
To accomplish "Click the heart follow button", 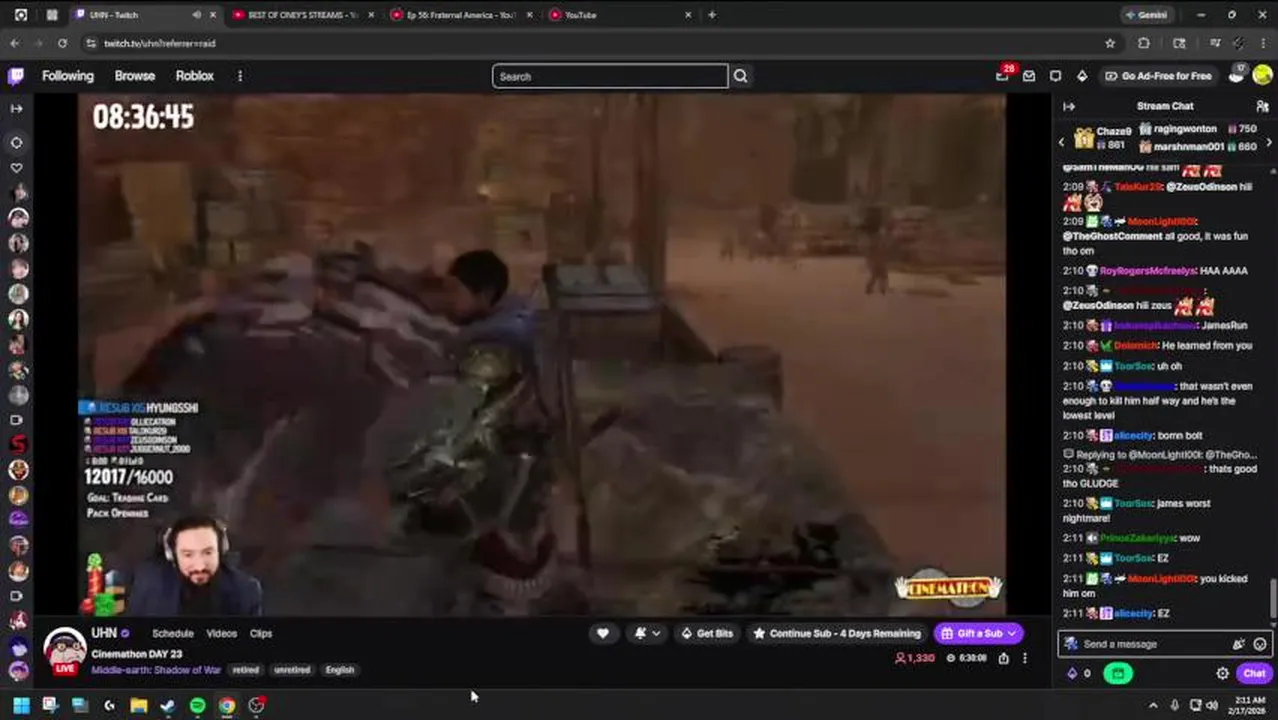I will (603, 633).
